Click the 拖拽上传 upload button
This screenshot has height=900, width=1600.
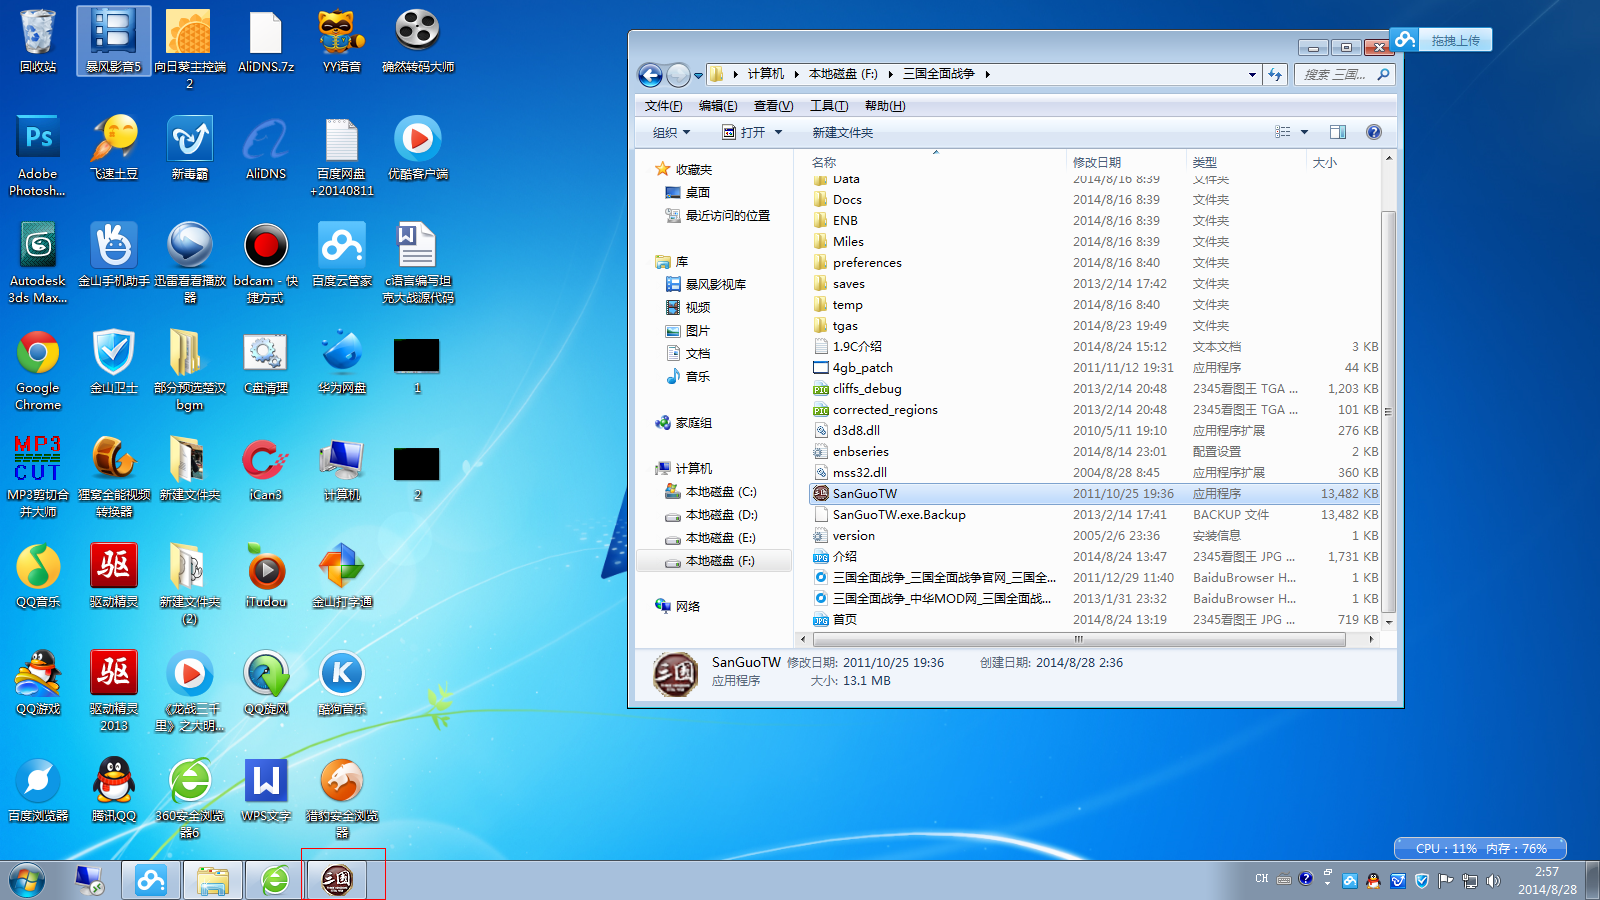[x=1442, y=40]
